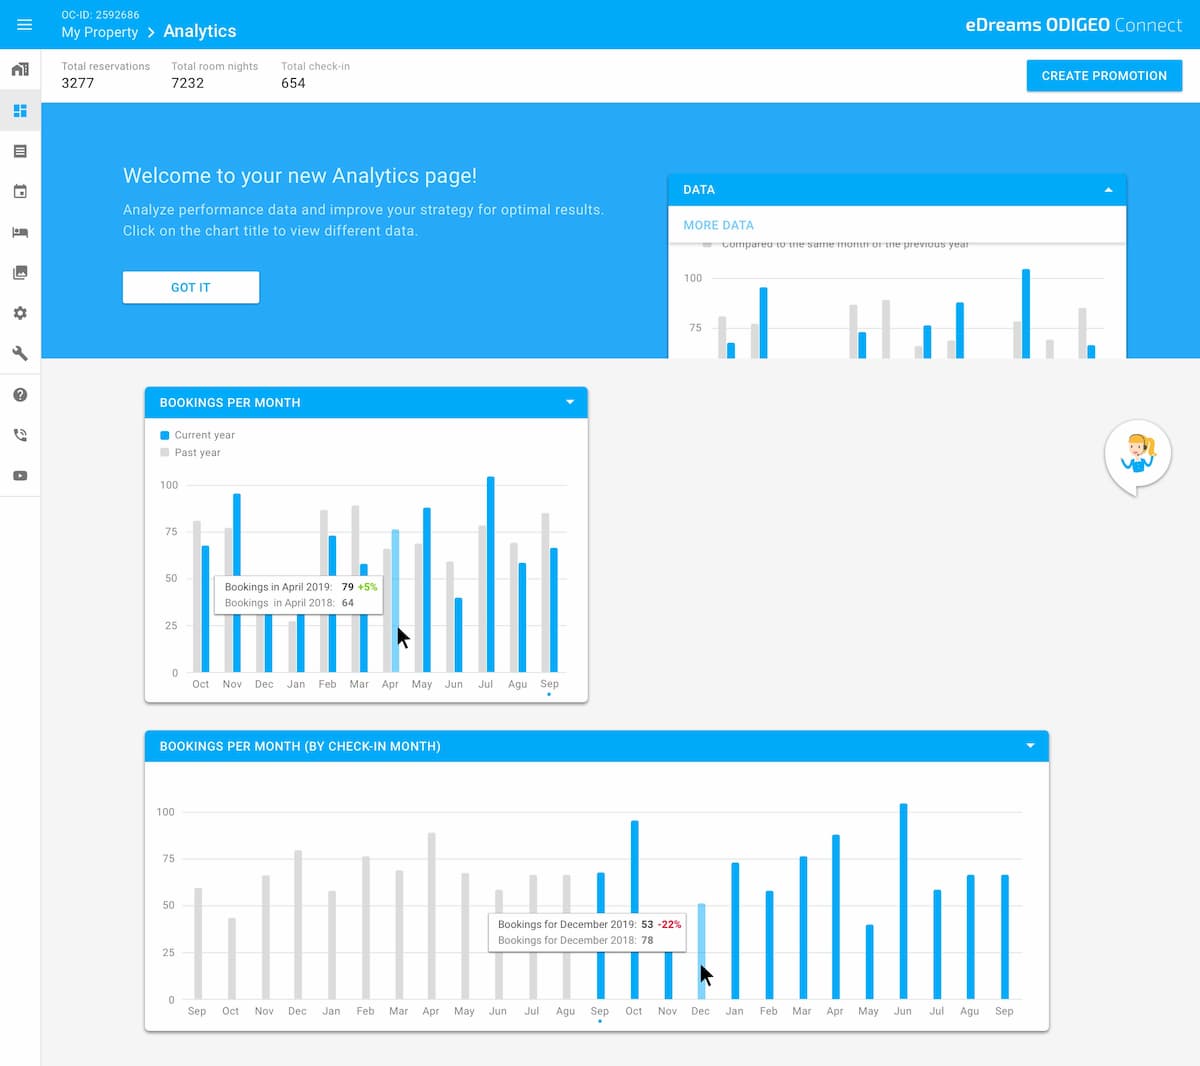Image resolution: width=1200 pixels, height=1066 pixels.
Task: Go to My Property breadcrumb
Action: click(100, 32)
